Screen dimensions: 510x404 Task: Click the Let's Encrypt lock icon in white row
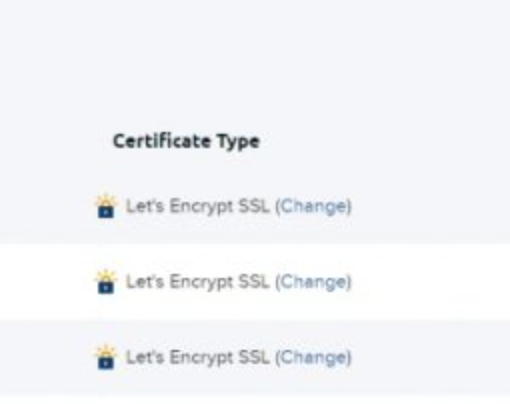pos(106,282)
